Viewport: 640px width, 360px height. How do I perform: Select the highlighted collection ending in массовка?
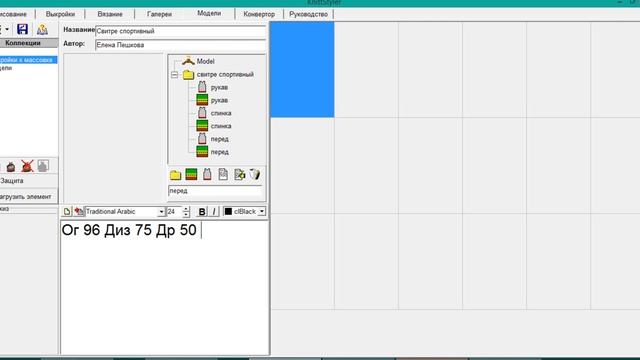tap(28, 60)
